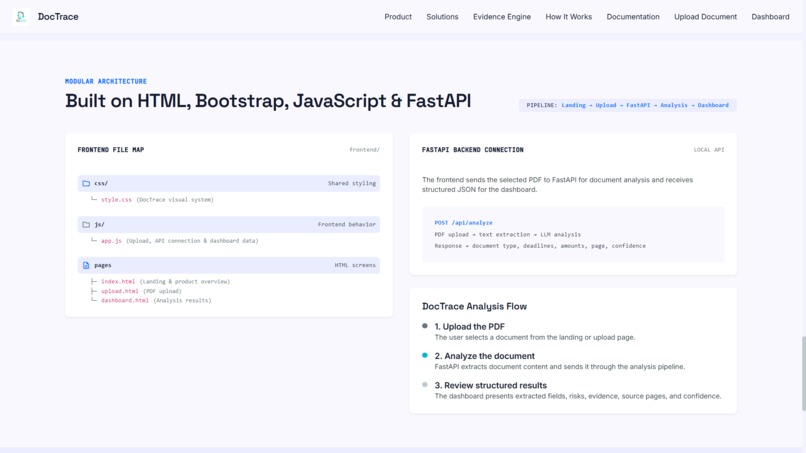This screenshot has width=806, height=453.
Task: Open the Product menu item
Action: [398, 16]
